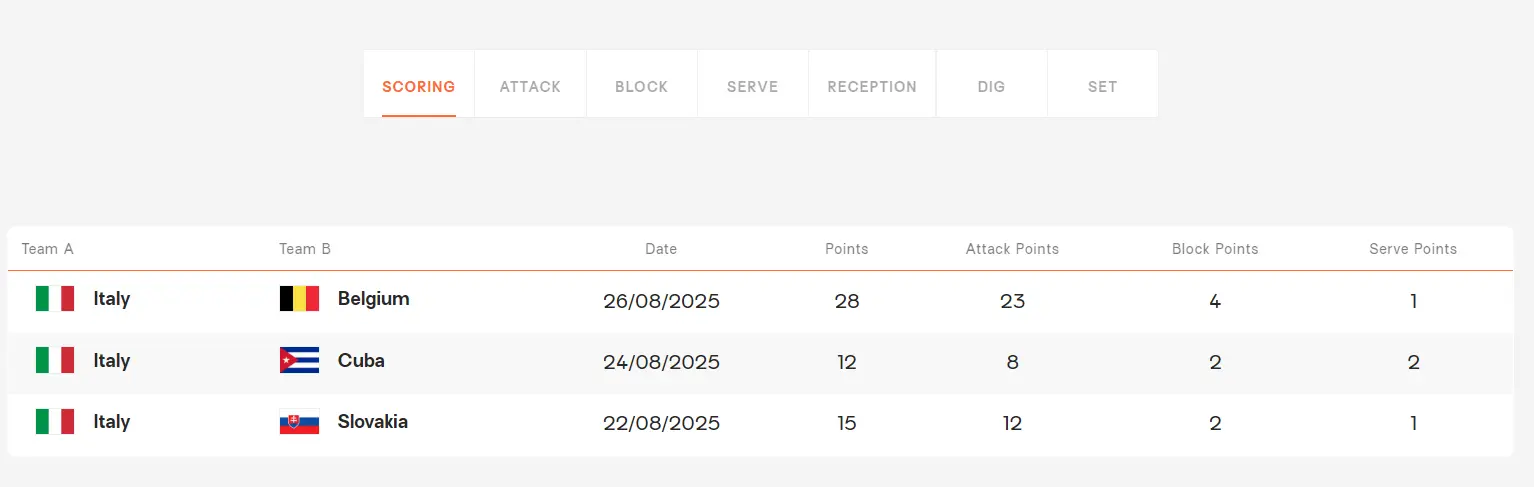Click the Slovakia flag icon

299,422
